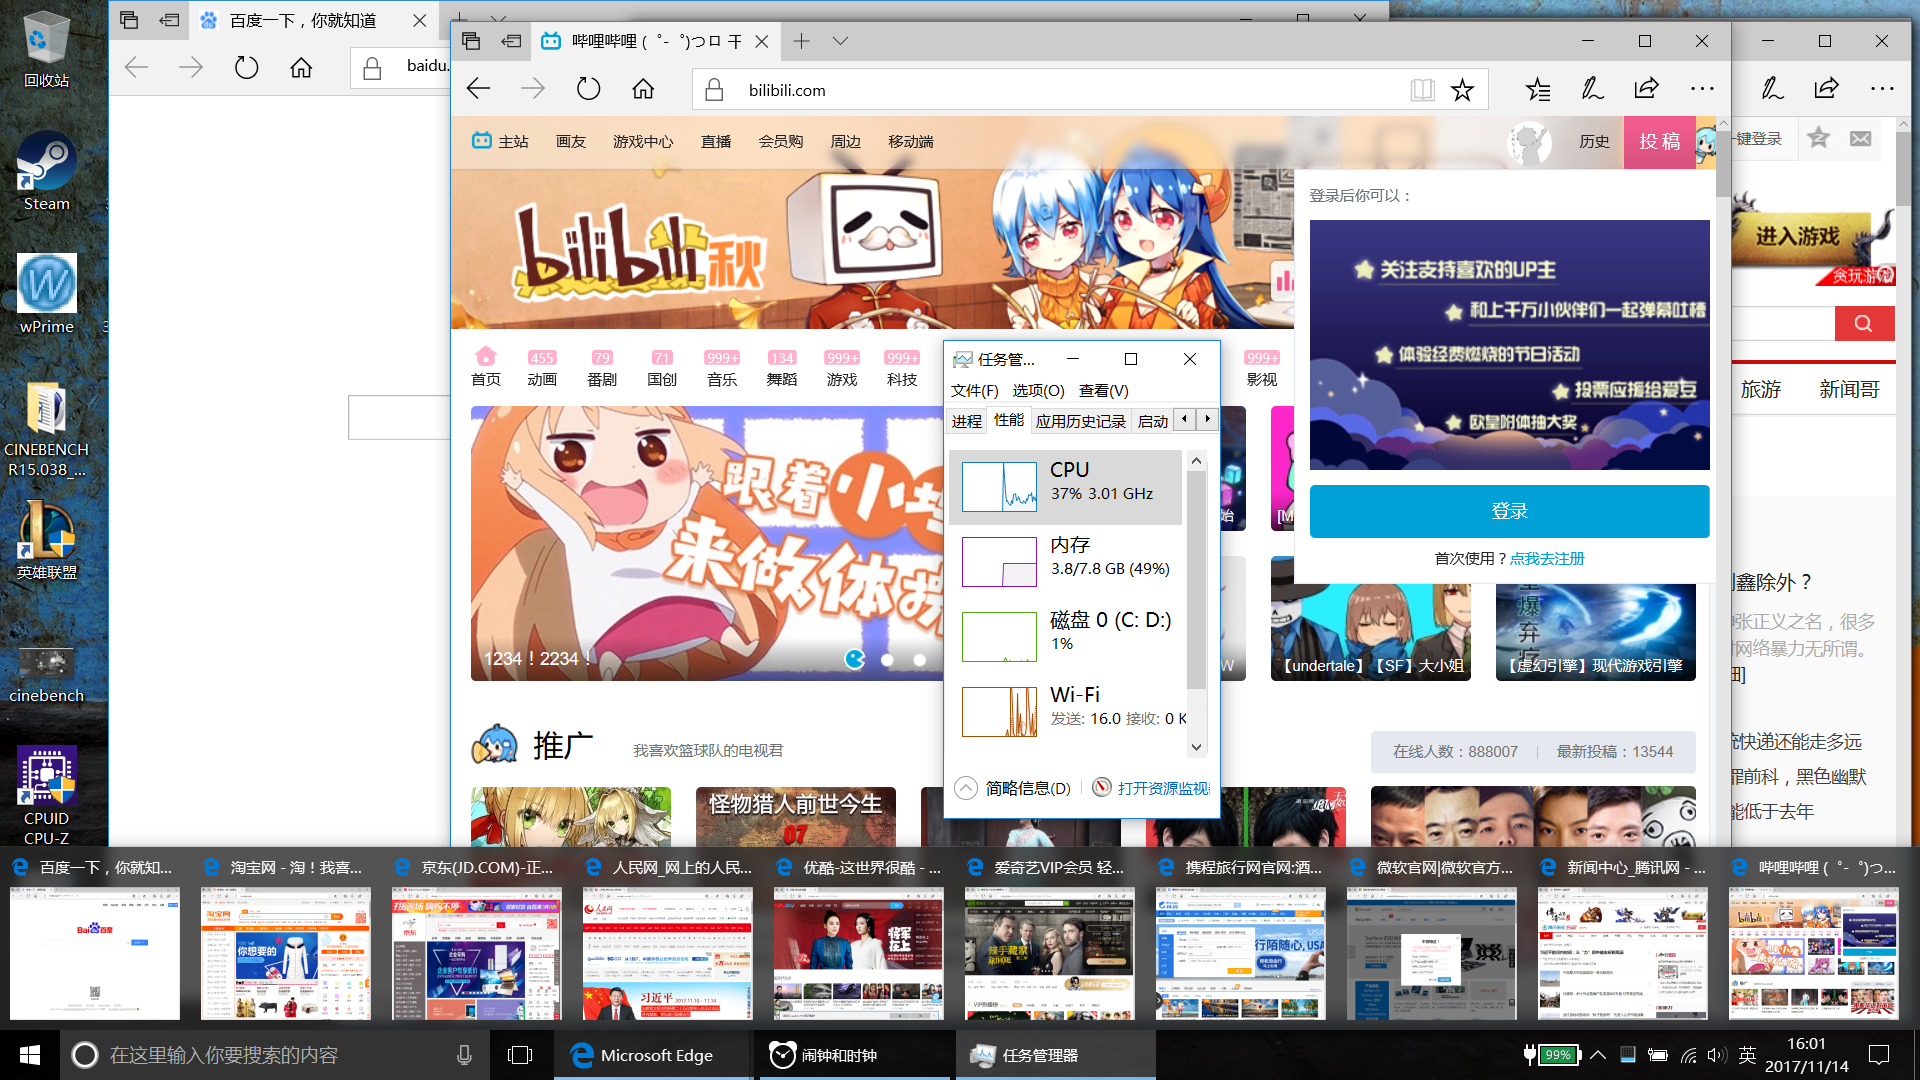Switch to the 进程 tab in Task Manager
This screenshot has height=1080, width=1920.
coord(966,421)
